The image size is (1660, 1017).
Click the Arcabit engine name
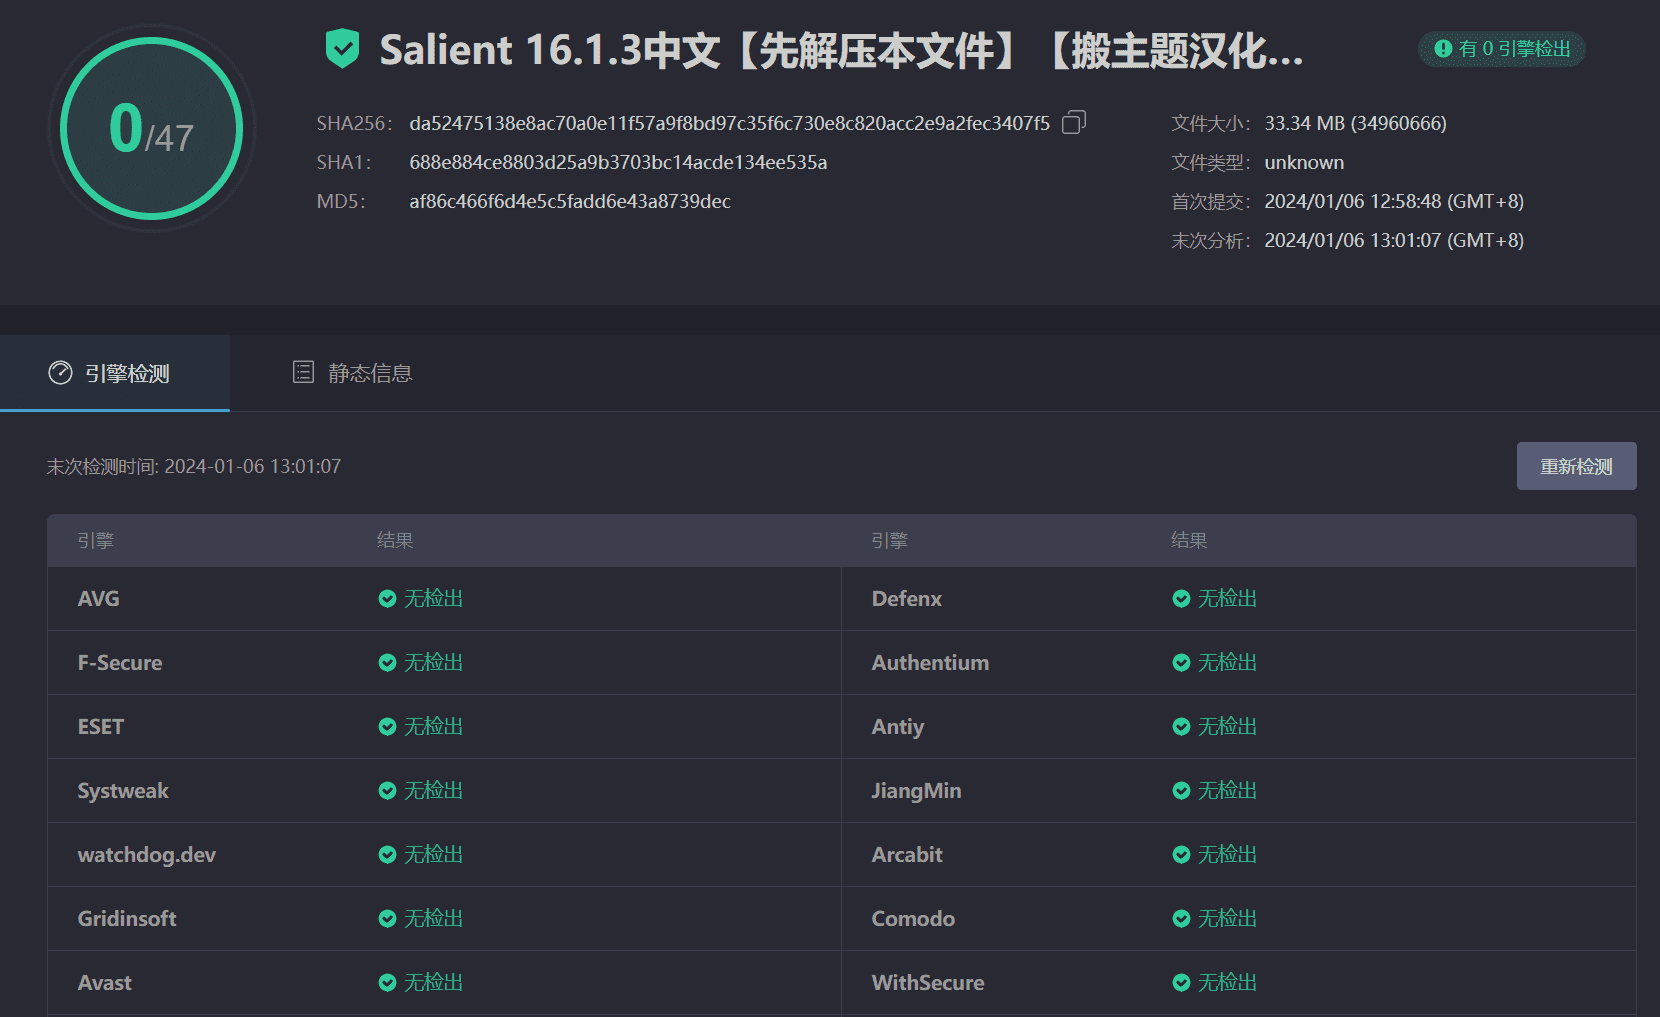pos(907,855)
